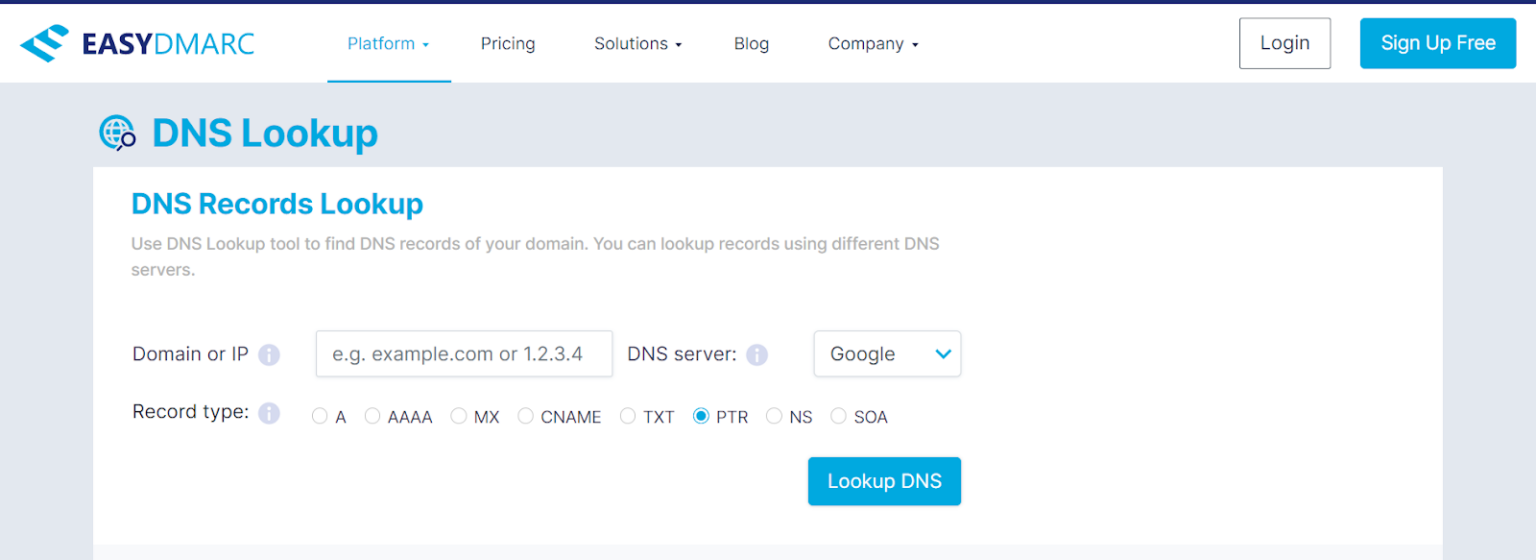This screenshot has width=1536, height=560.
Task: Select the SOA record type
Action: pos(838,416)
